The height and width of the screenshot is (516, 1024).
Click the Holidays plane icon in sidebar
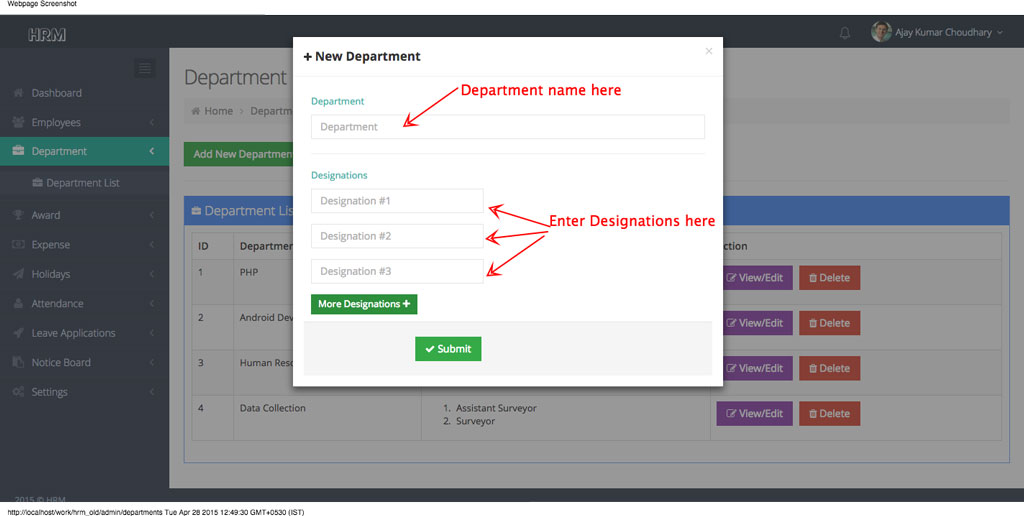pyautogui.click(x=19, y=274)
